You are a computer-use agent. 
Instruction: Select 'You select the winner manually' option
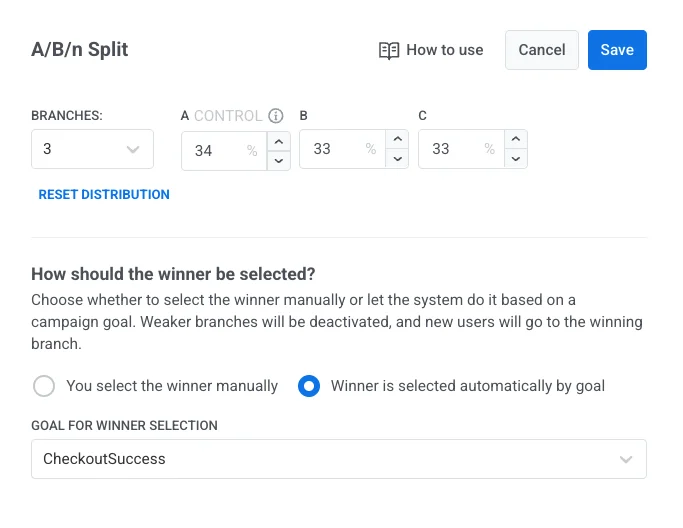[44, 386]
